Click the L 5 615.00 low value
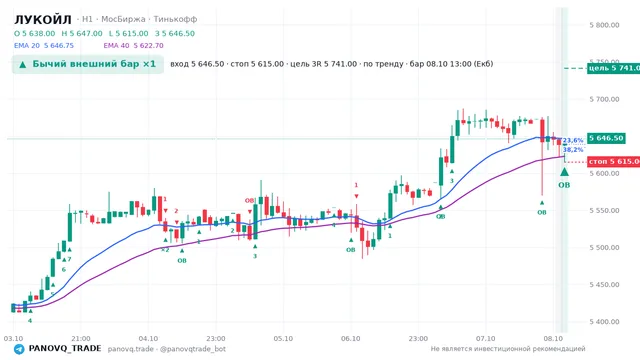 (x=129, y=33)
